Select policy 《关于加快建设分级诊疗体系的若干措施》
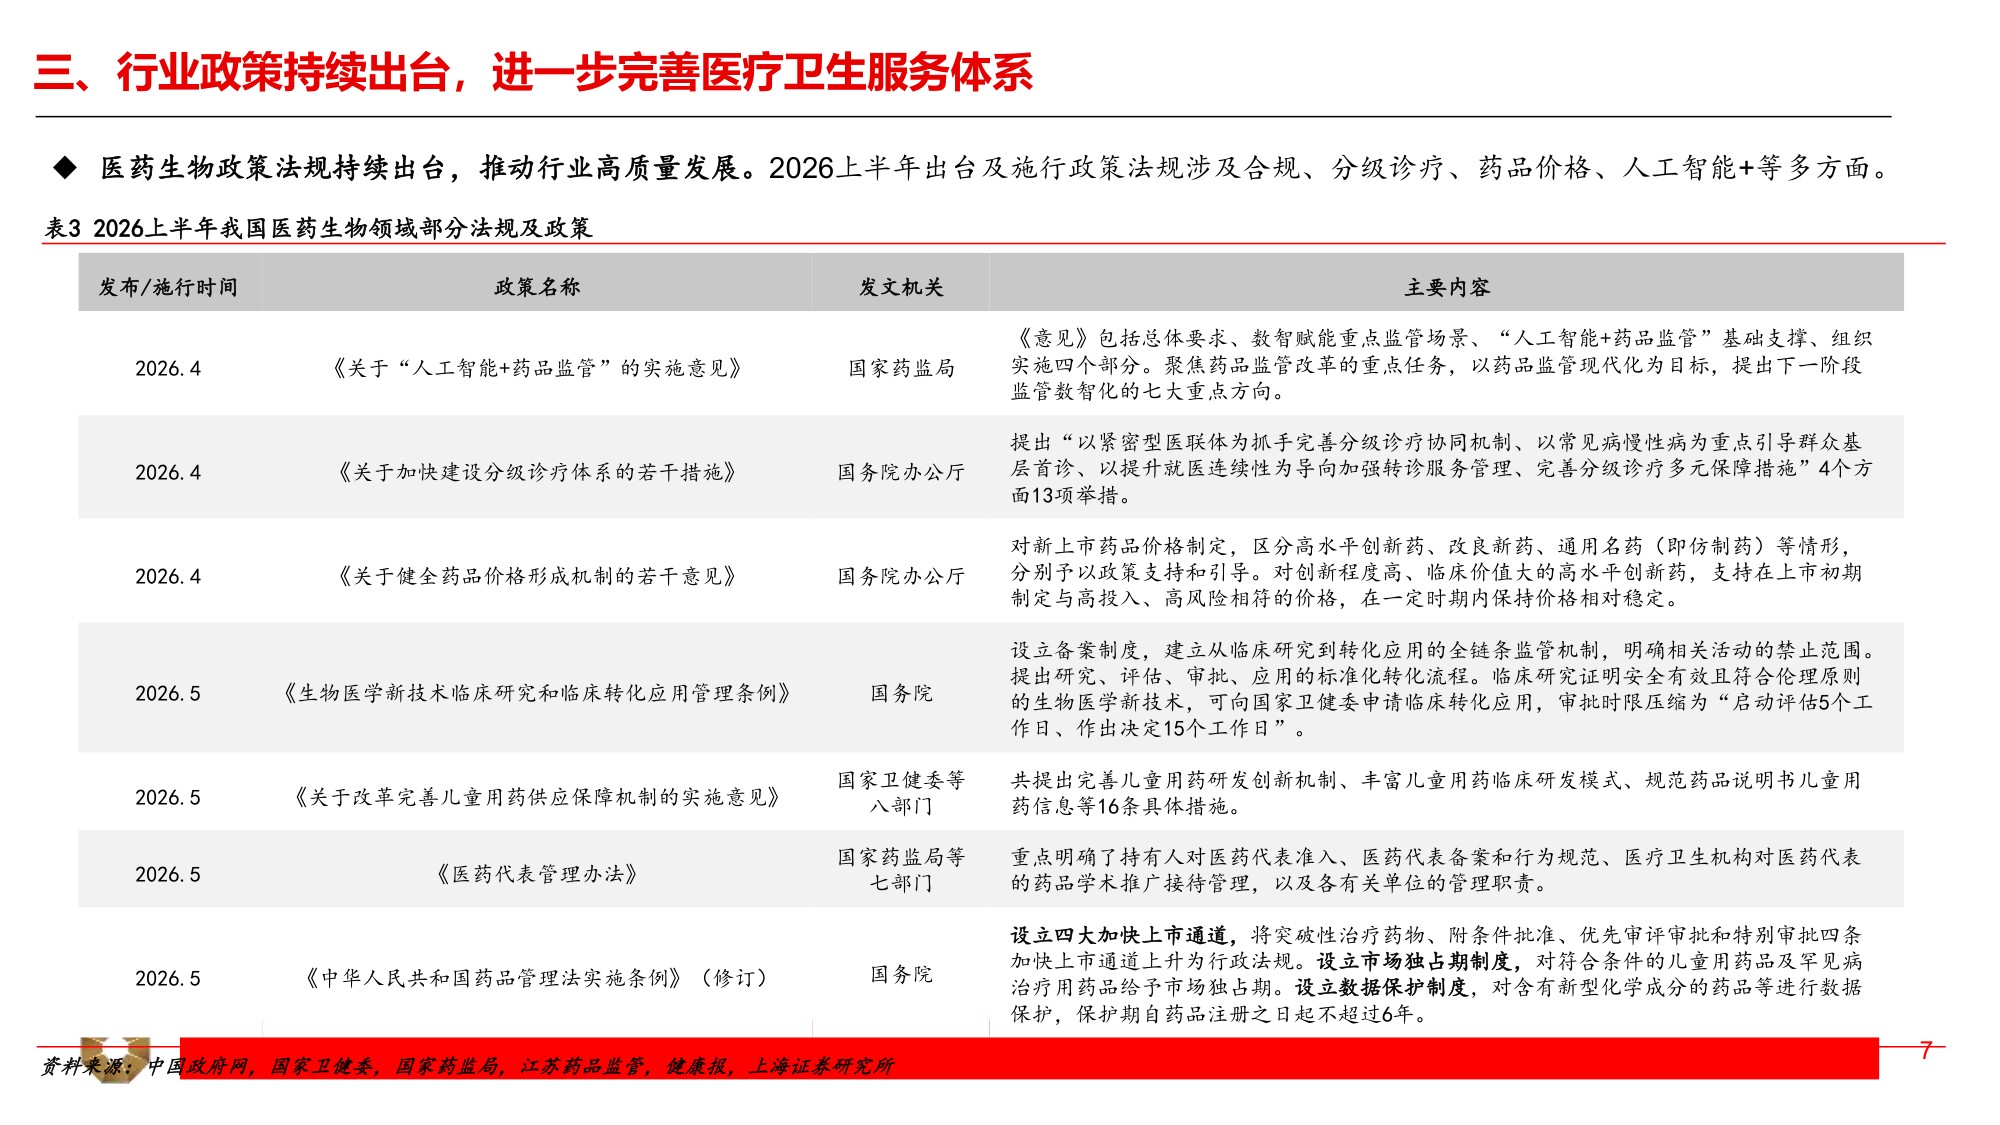The height and width of the screenshot is (1125, 2000). [537, 472]
